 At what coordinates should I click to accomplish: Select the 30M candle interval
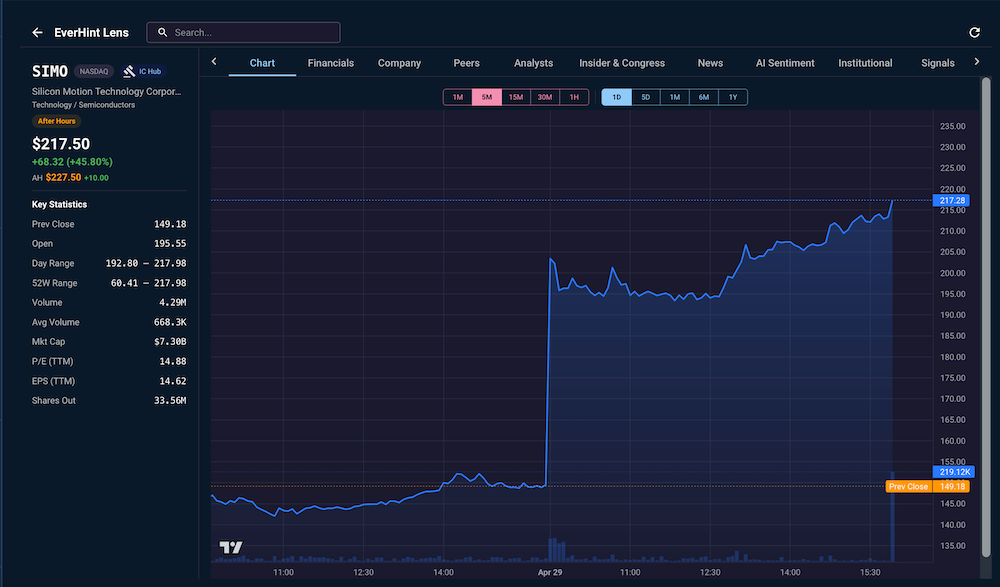[x=545, y=97]
